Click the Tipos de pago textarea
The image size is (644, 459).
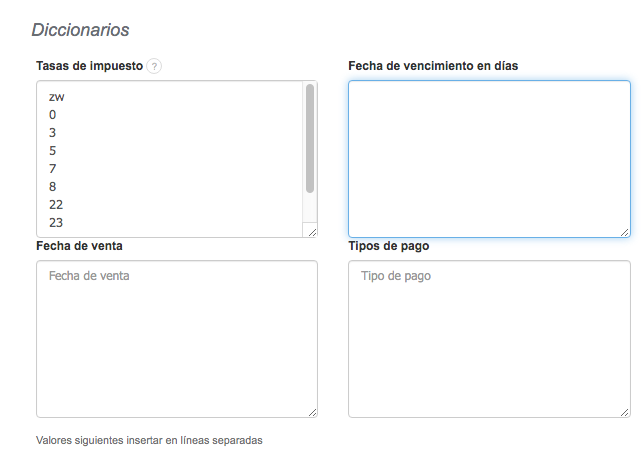[x=489, y=339]
